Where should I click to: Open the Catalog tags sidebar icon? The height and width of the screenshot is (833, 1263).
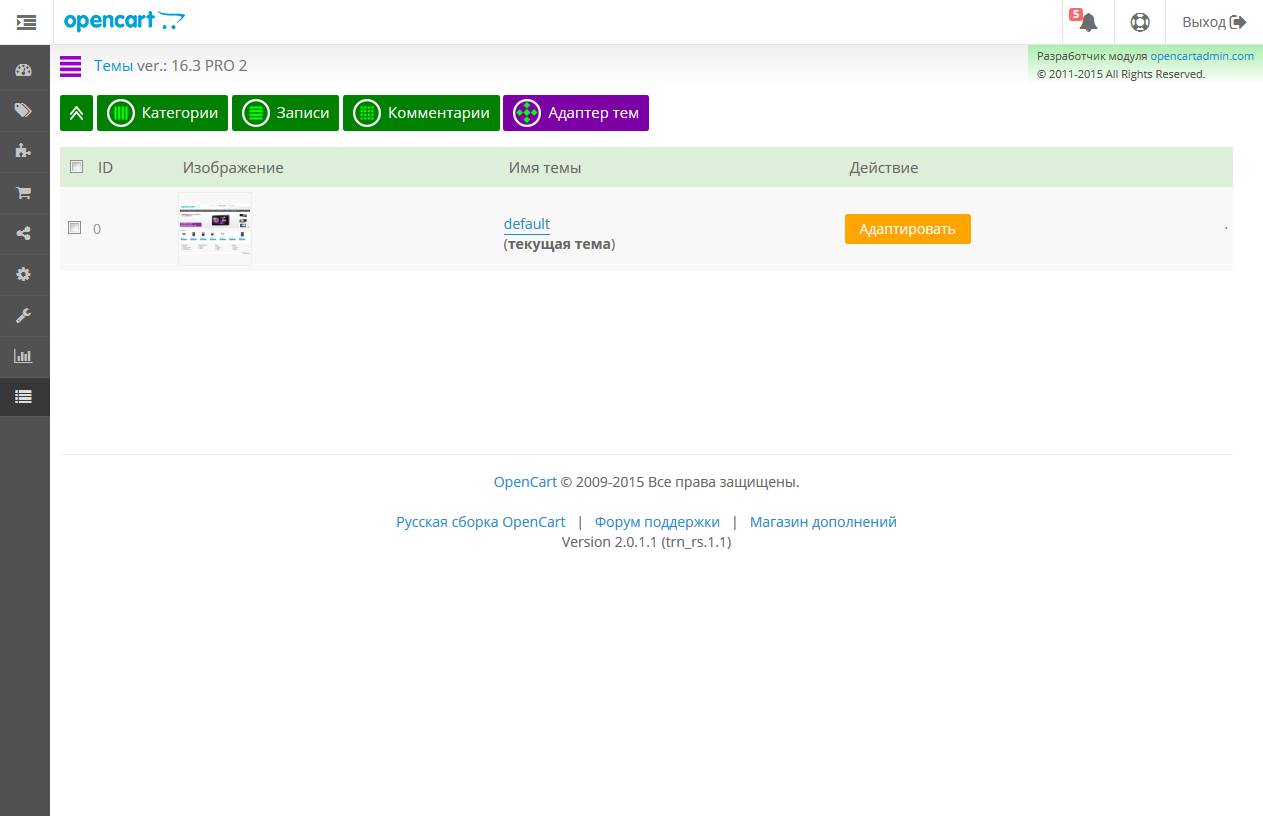click(x=24, y=111)
